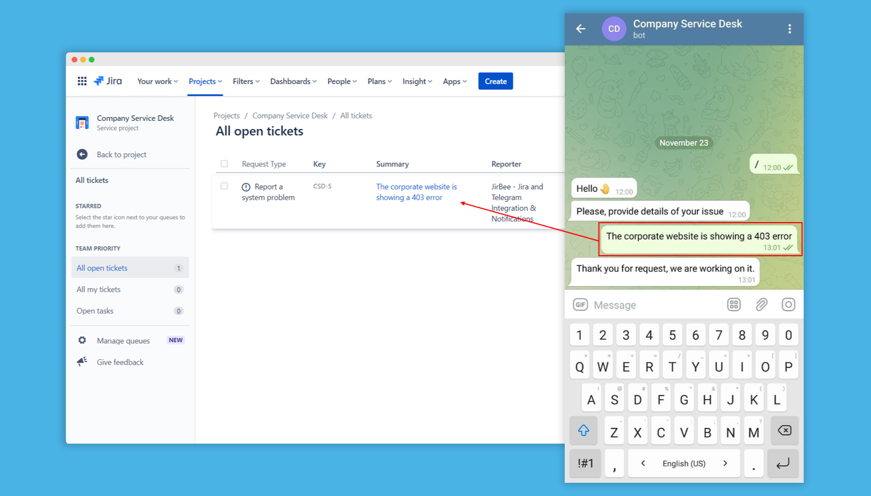Click the Jira logo

[x=108, y=81]
